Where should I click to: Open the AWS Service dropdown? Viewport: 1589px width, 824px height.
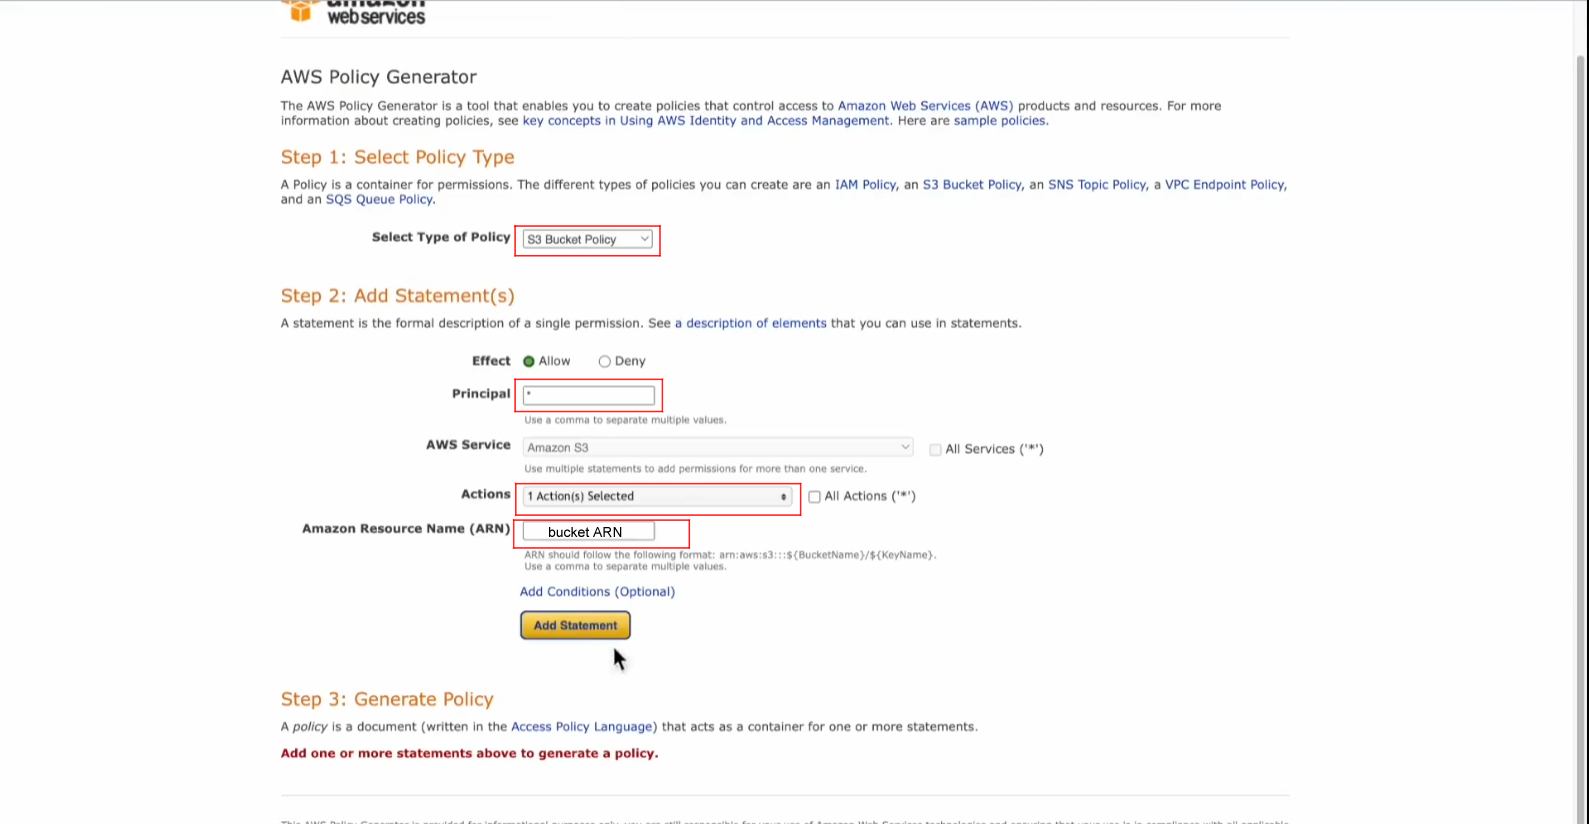pos(718,447)
